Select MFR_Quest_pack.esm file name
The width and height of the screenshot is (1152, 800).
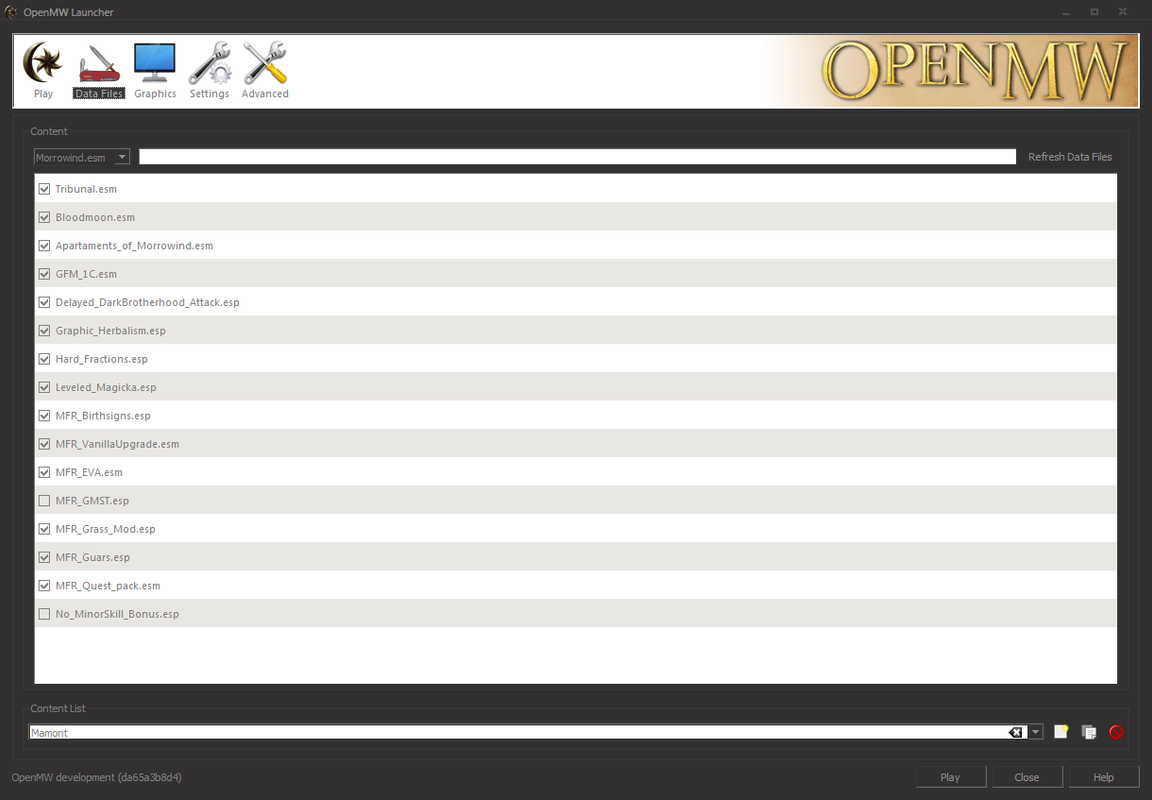tap(108, 585)
